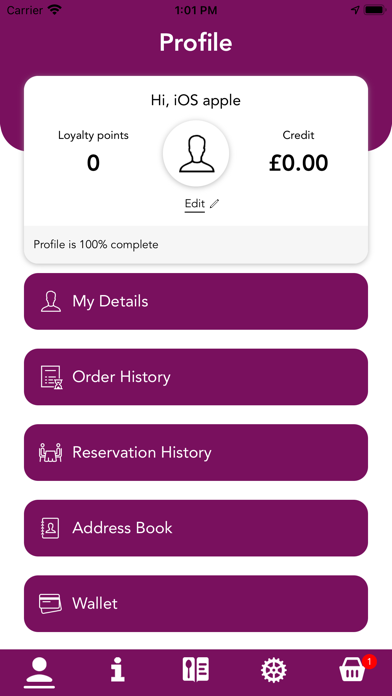Tap the credit card icon on Wallet
This screenshot has height=696, width=392.
[x=50, y=604]
